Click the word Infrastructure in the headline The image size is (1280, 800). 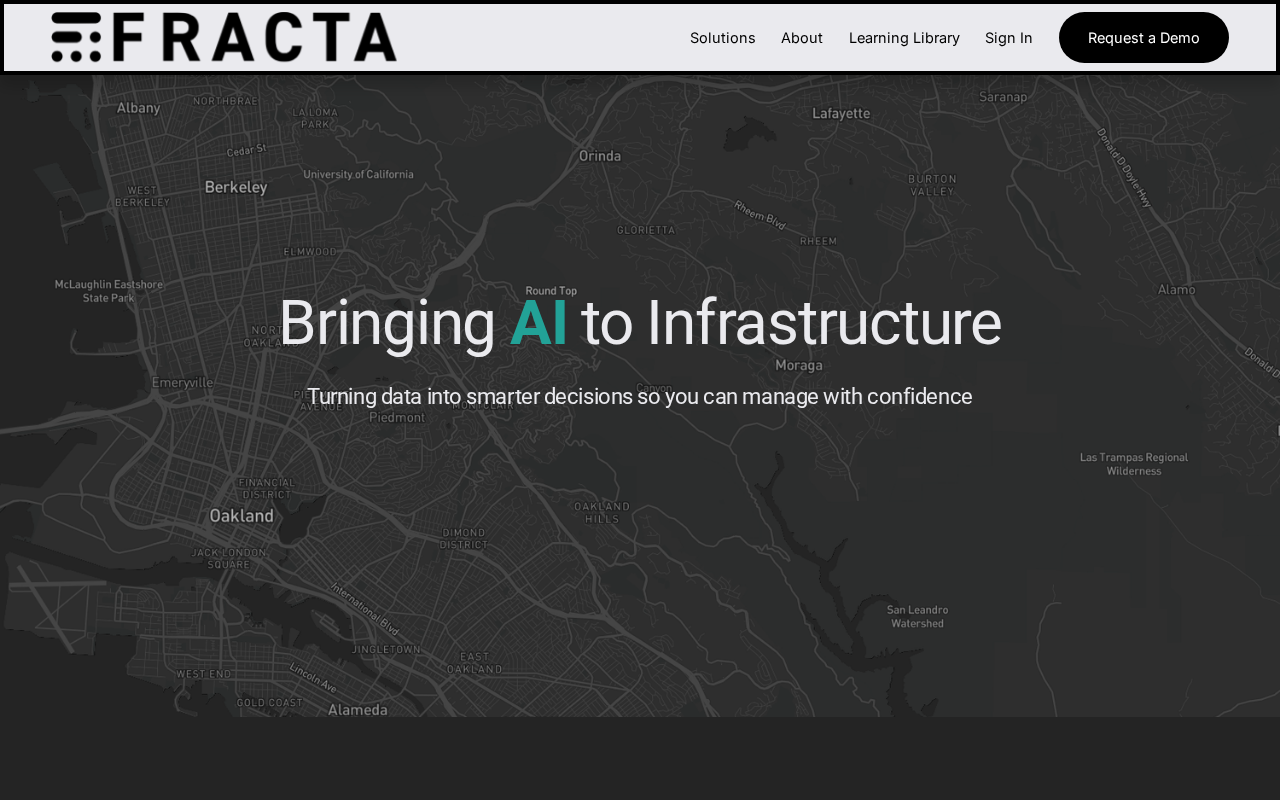pos(823,324)
